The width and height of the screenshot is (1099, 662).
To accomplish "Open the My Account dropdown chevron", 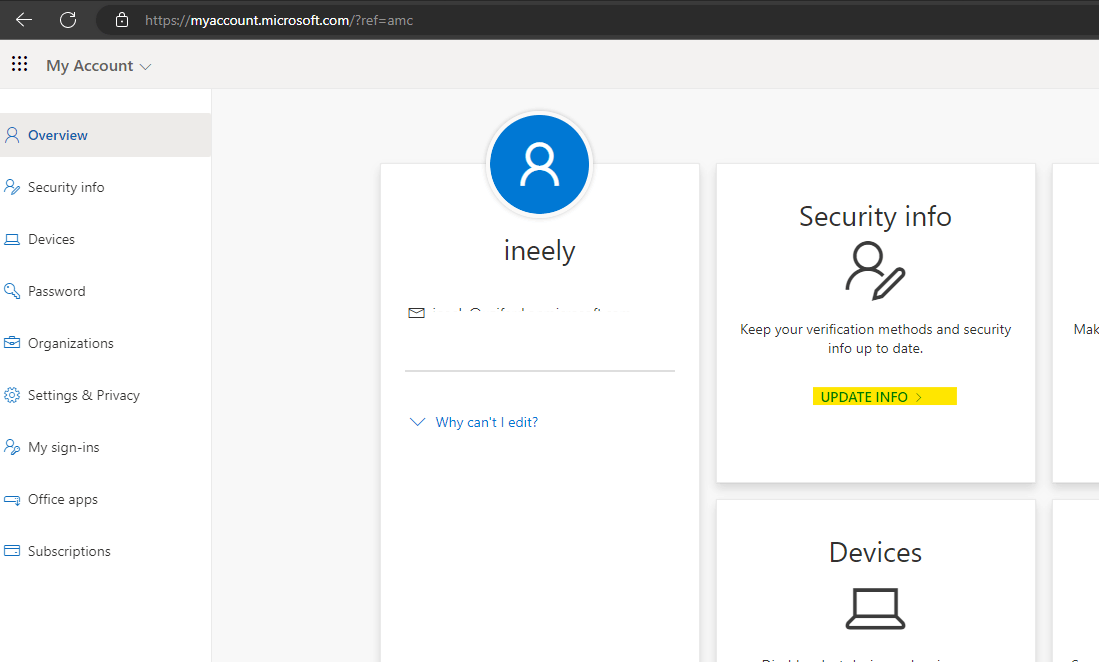I will 145,67.
